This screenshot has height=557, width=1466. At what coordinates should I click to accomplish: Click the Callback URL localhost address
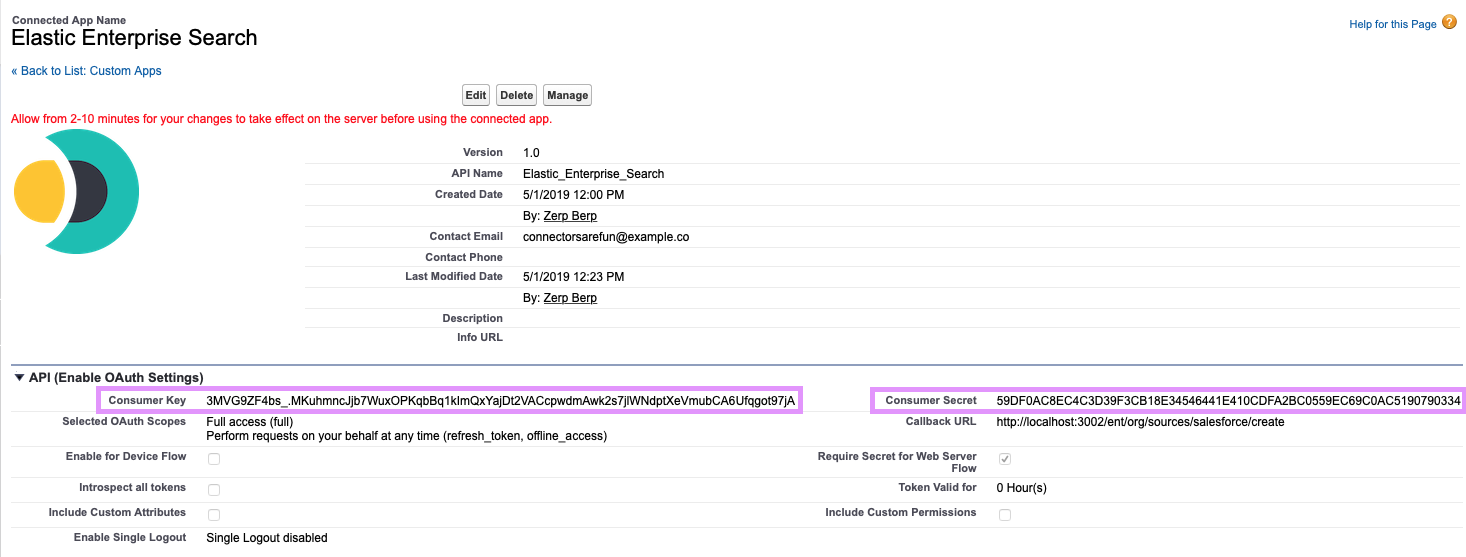click(x=1140, y=422)
